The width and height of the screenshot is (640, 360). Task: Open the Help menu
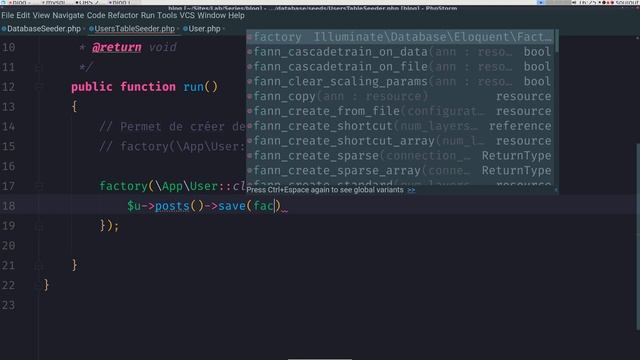236,16
